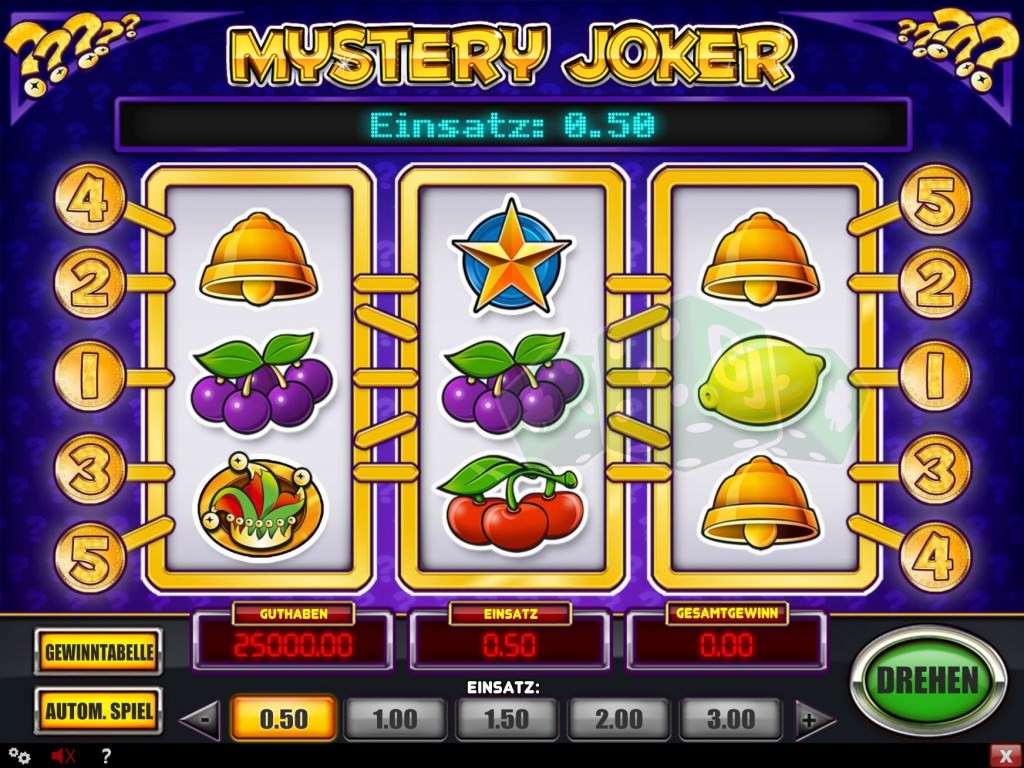Viewport: 1024px width, 768px height.
Task: Click the red cherries symbol
Action: tap(511, 503)
